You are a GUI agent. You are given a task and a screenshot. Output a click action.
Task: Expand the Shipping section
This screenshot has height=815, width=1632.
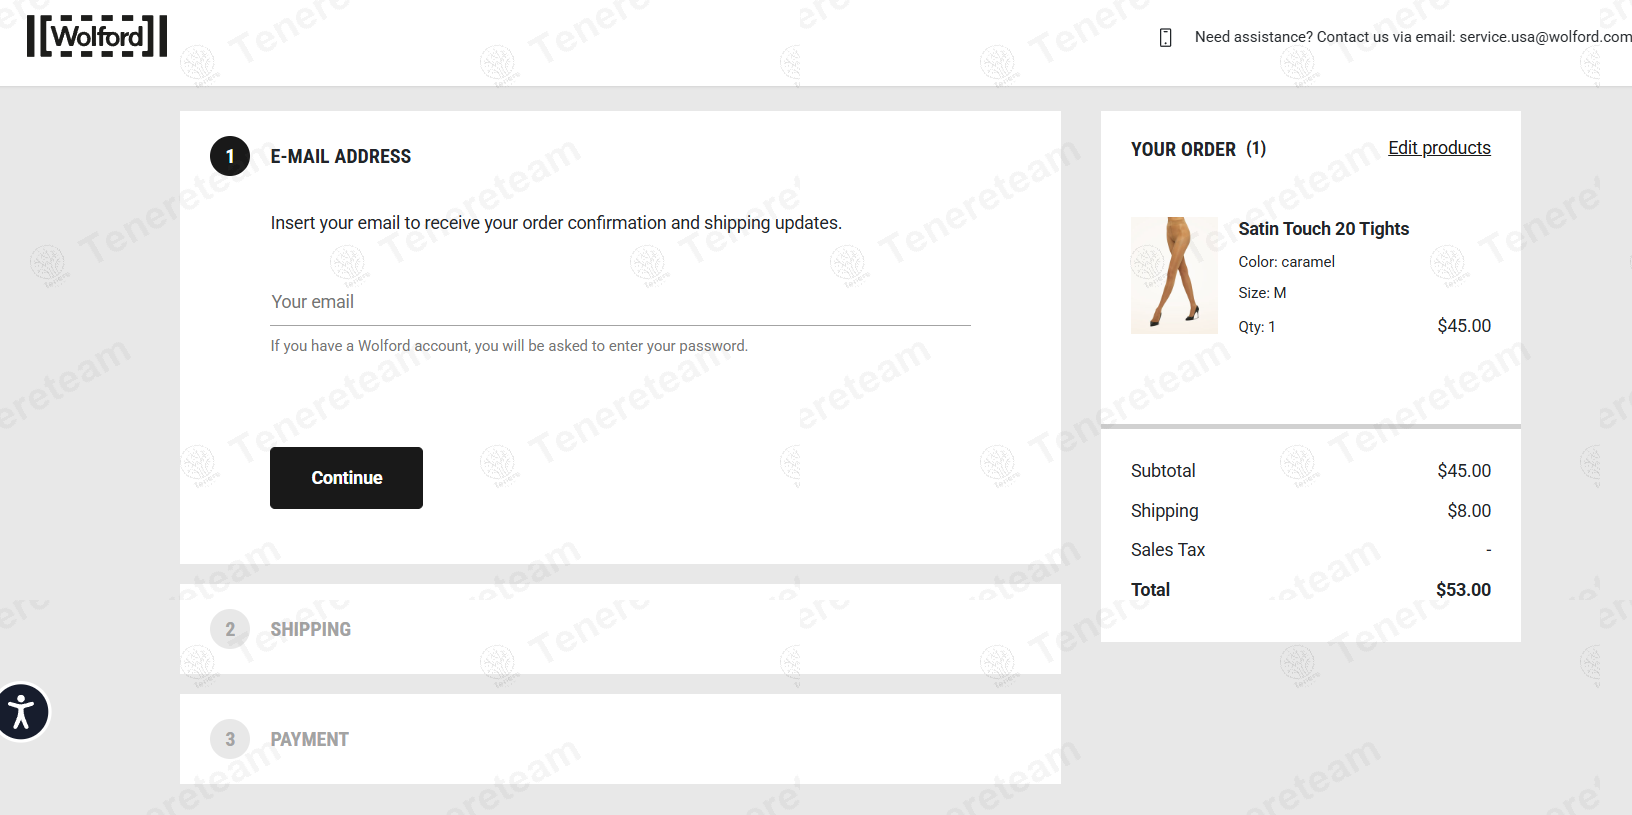620,629
